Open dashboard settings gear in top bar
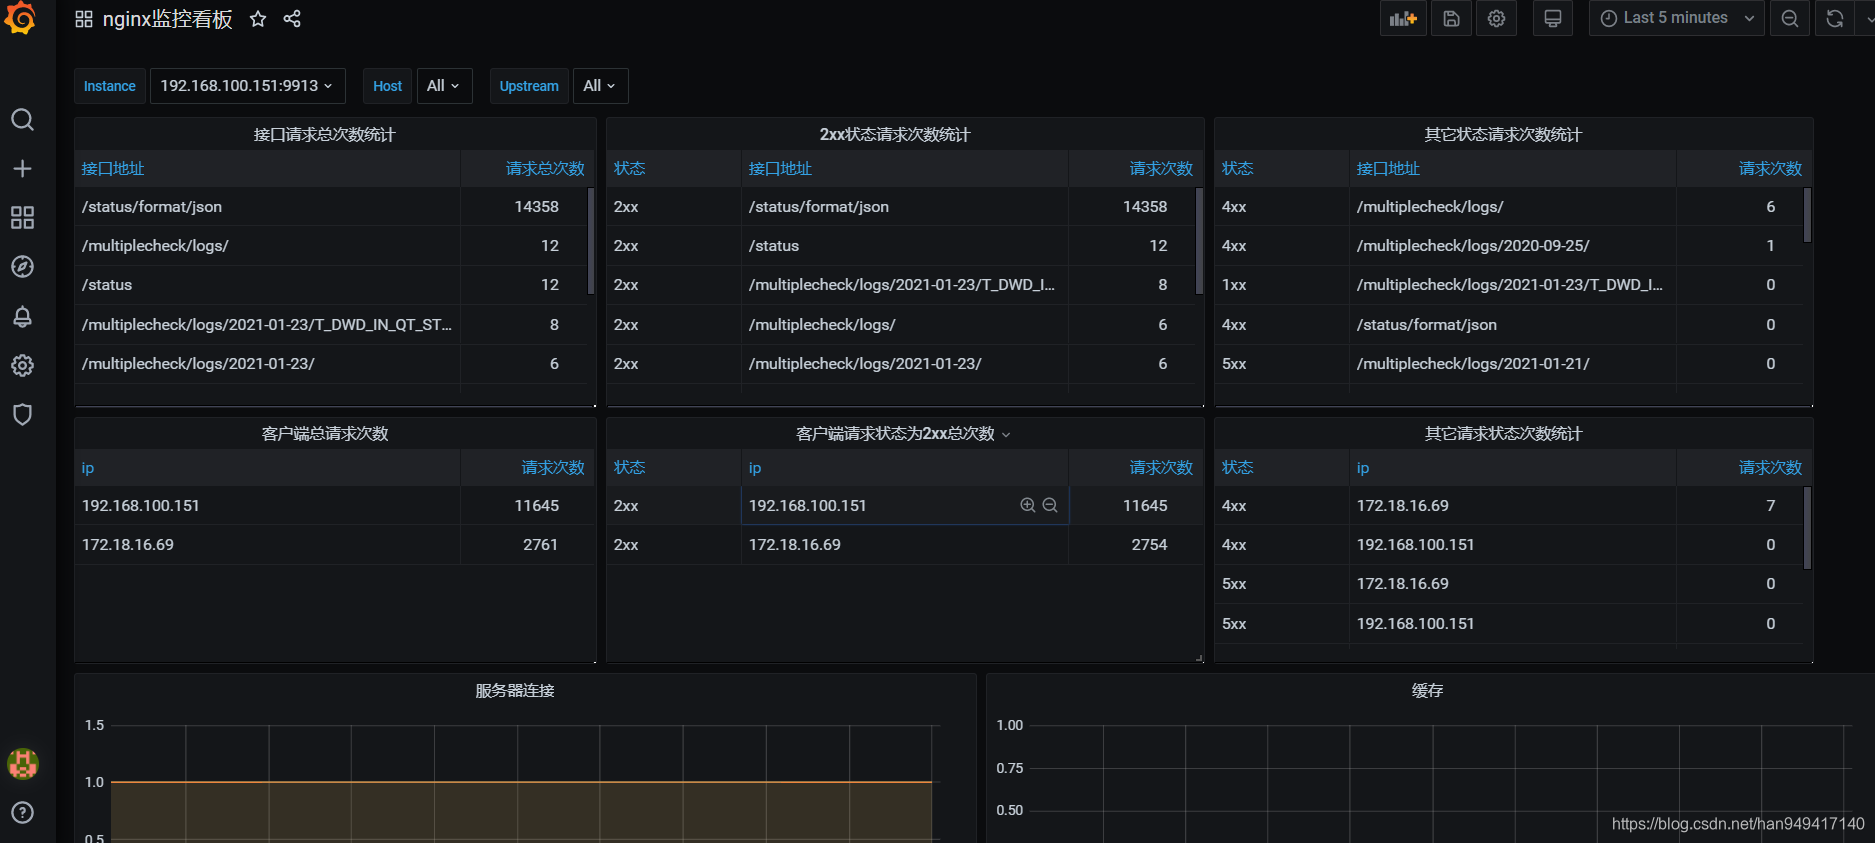The height and width of the screenshot is (843, 1875). (x=1496, y=18)
